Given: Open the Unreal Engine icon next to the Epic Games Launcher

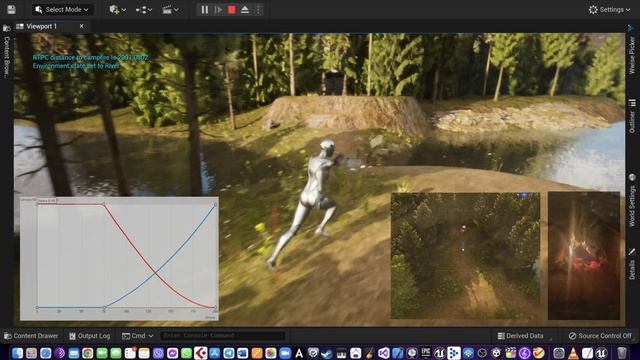Looking at the screenshot, I should pyautogui.click(x=440, y=353).
